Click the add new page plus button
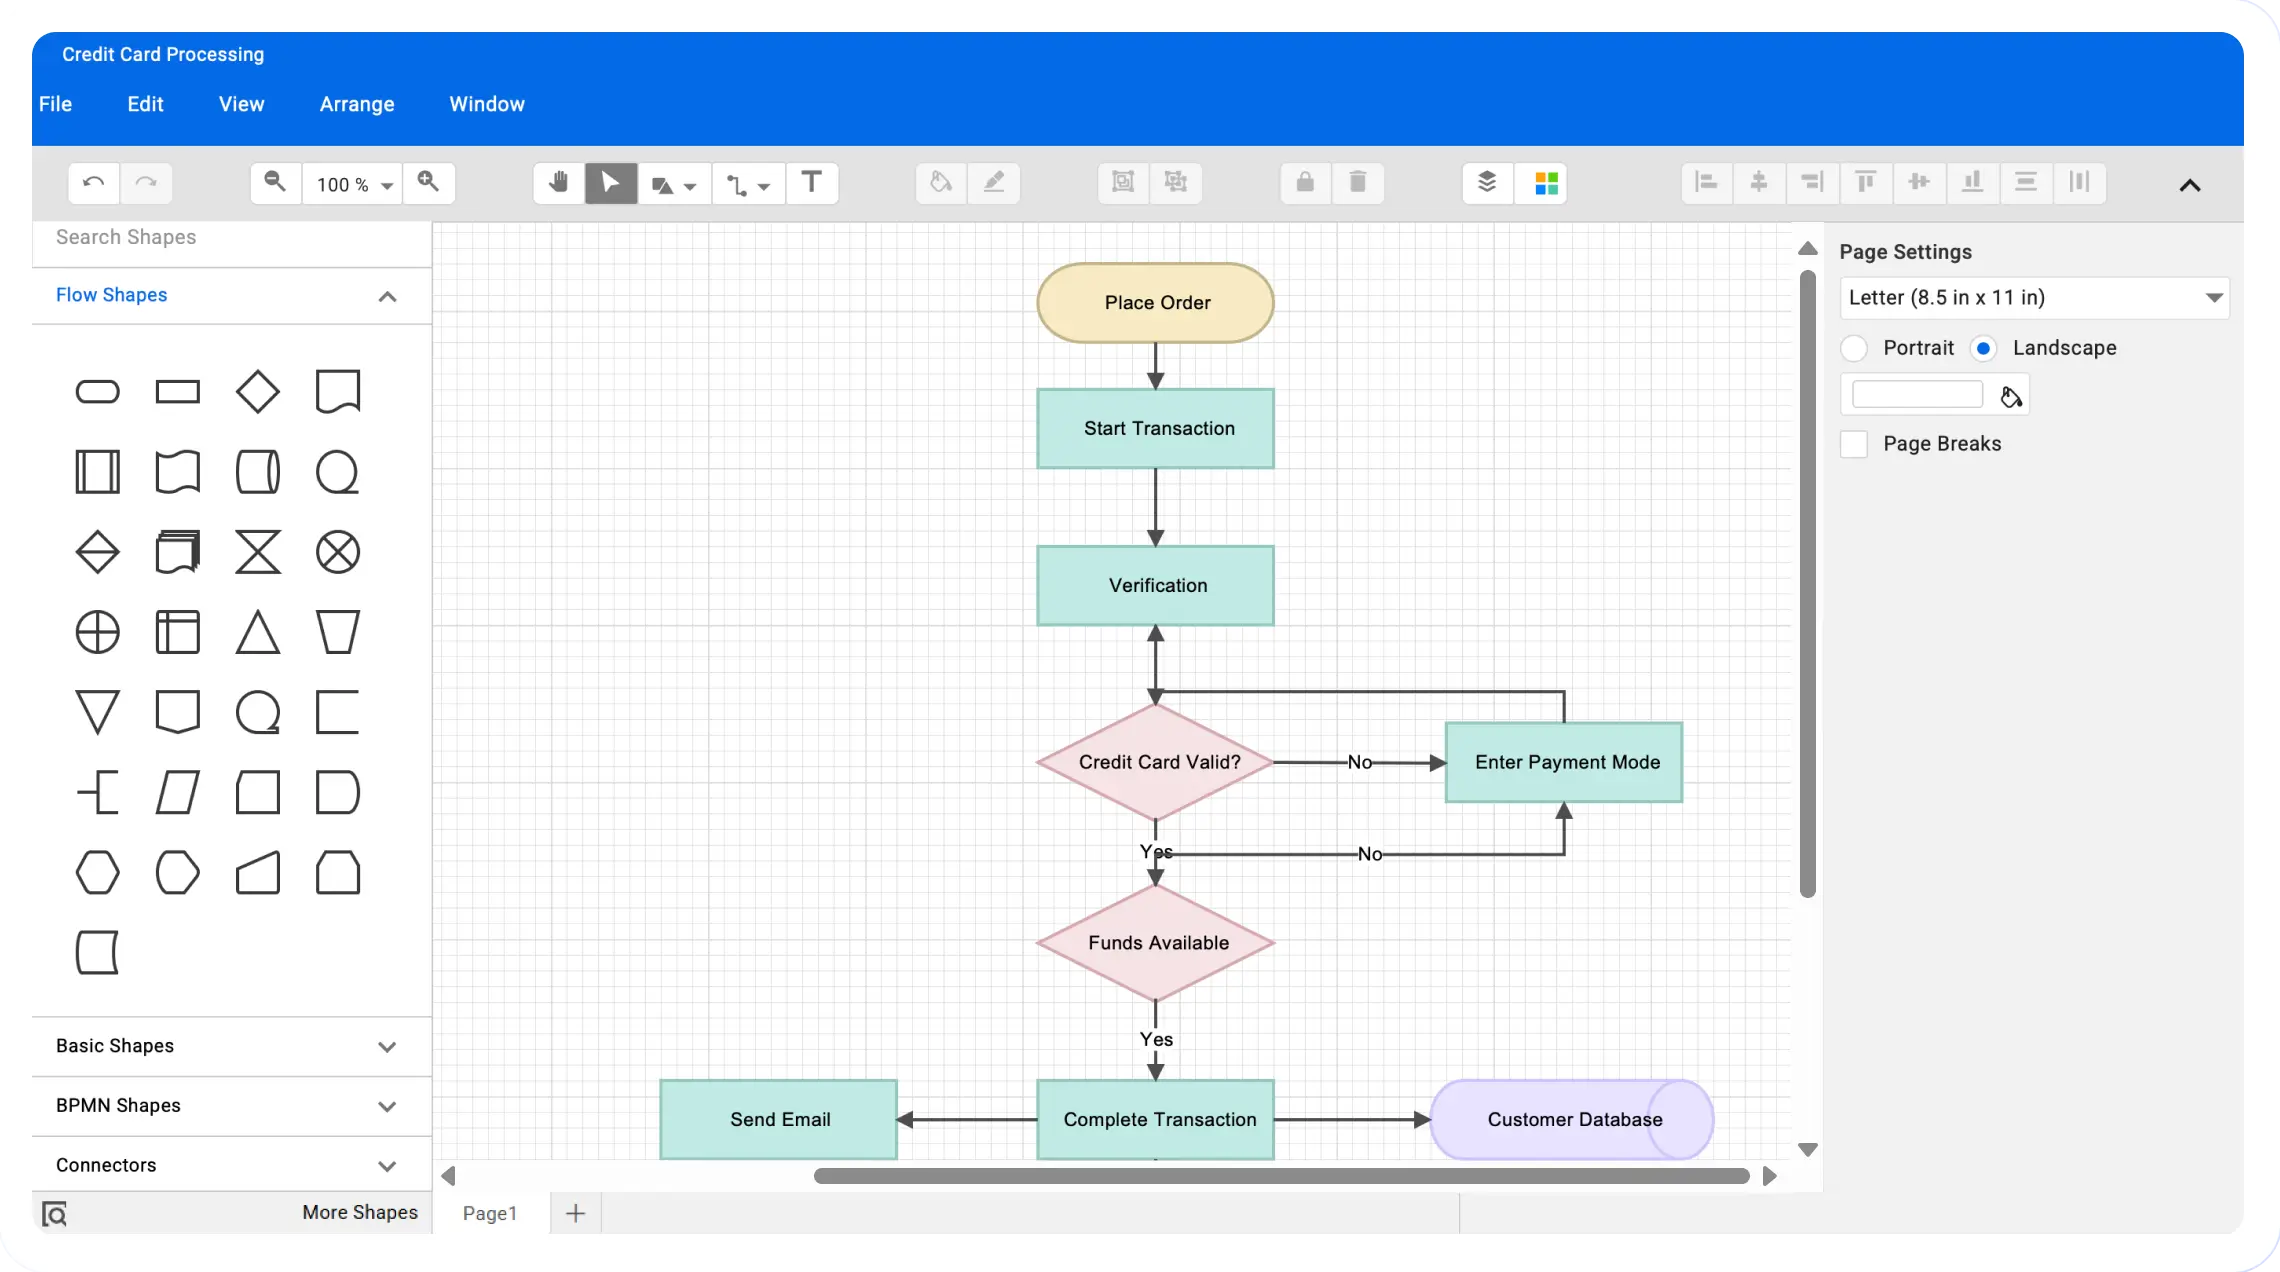 click(x=575, y=1213)
